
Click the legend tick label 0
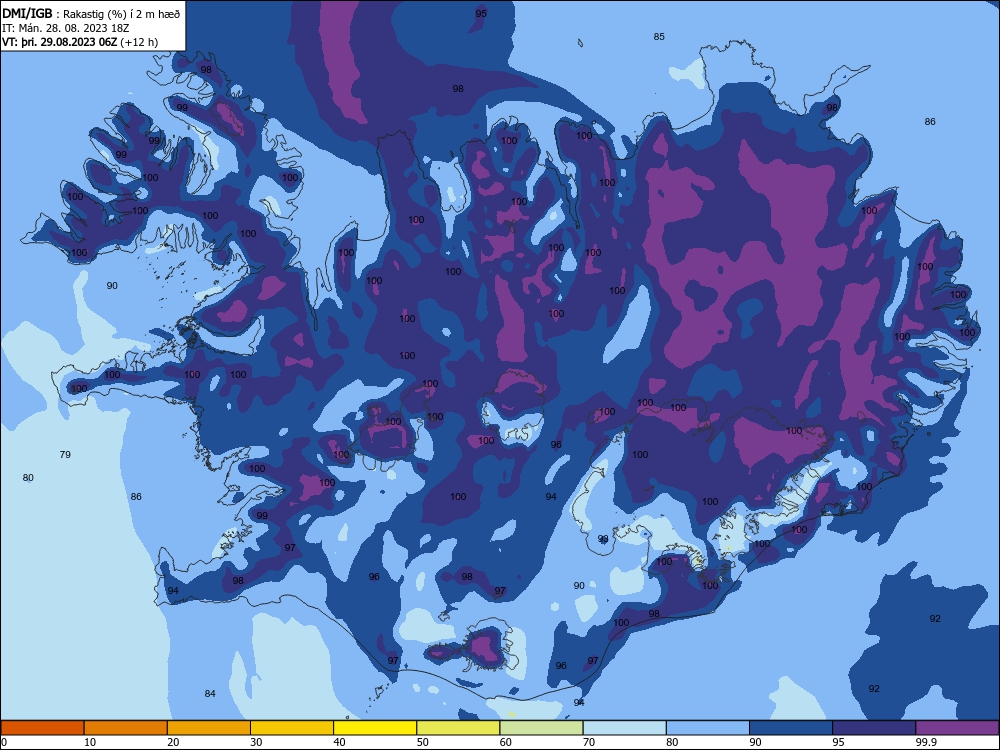[x=4, y=742]
